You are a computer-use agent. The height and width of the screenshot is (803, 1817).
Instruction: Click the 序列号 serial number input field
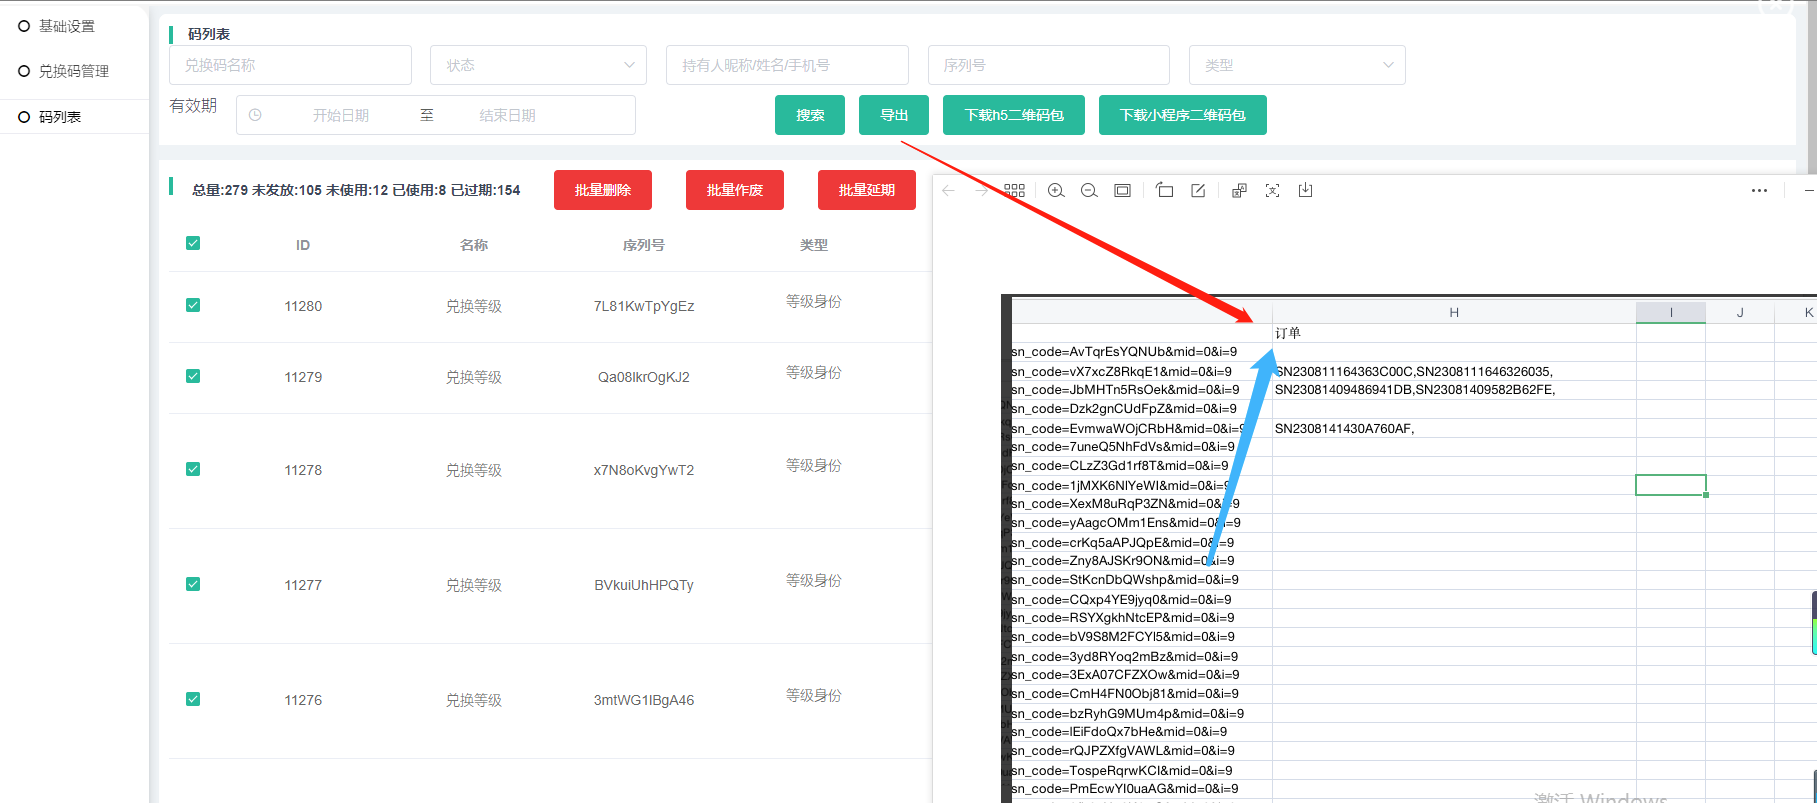pos(1048,65)
